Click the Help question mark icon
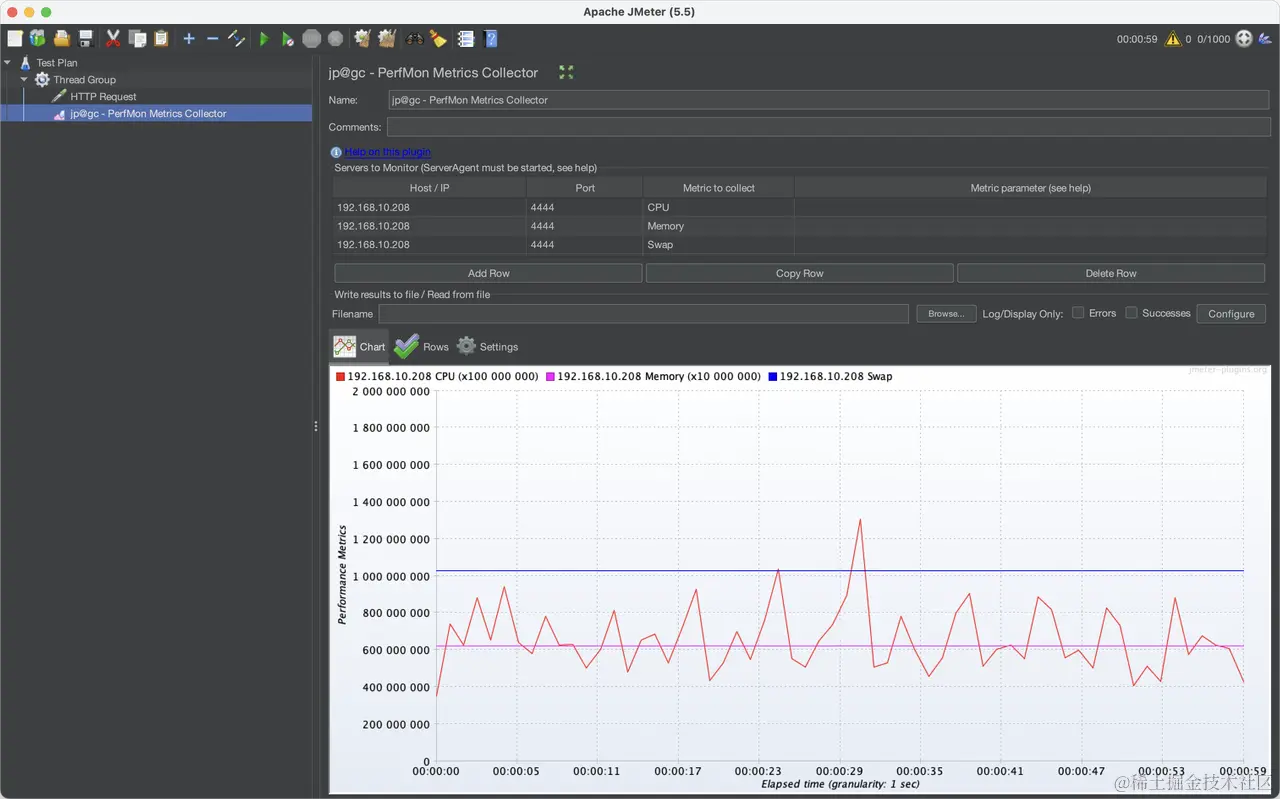Viewport: 1280px width, 799px height. coord(491,39)
